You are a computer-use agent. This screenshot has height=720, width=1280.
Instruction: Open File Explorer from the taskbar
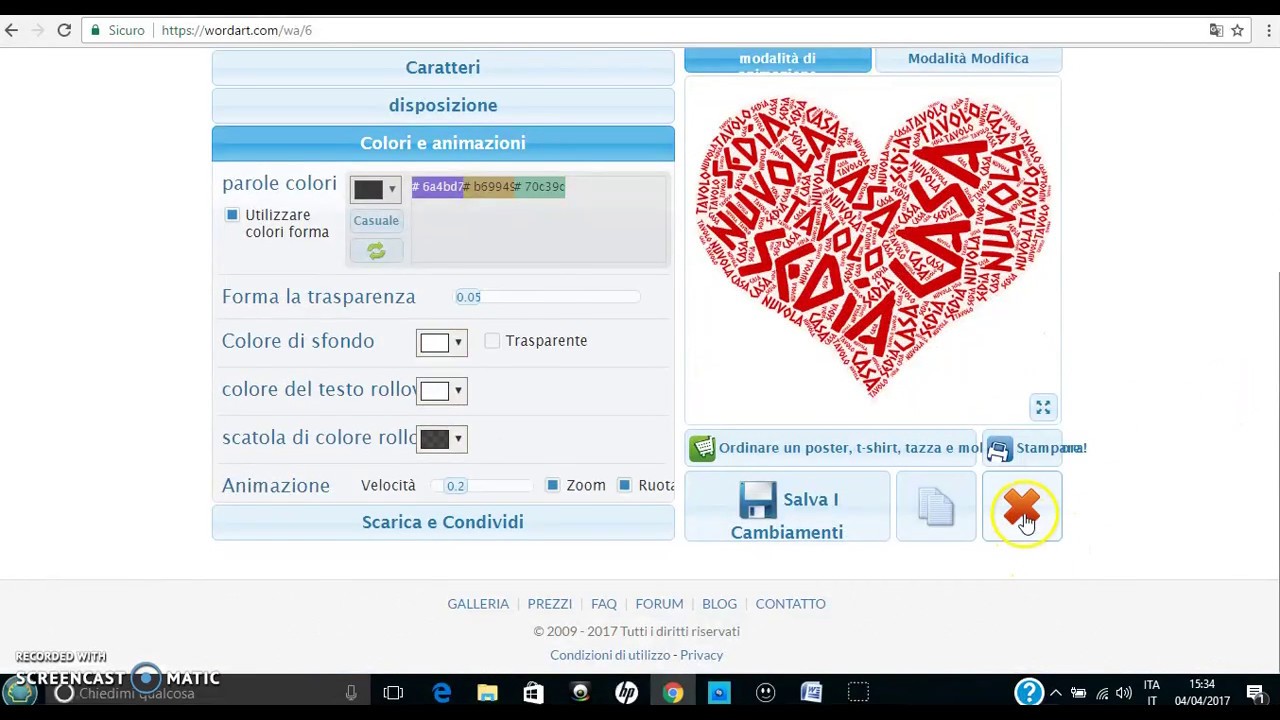coord(487,693)
